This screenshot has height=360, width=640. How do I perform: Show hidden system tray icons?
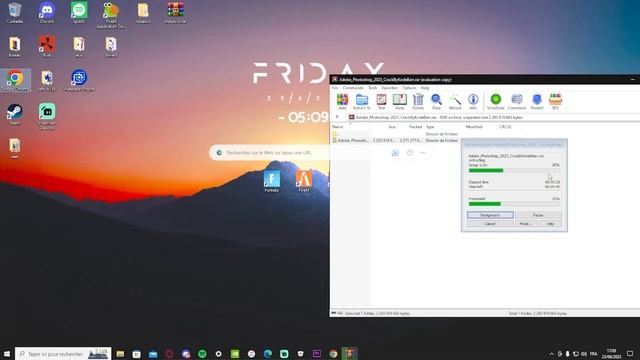coord(551,354)
